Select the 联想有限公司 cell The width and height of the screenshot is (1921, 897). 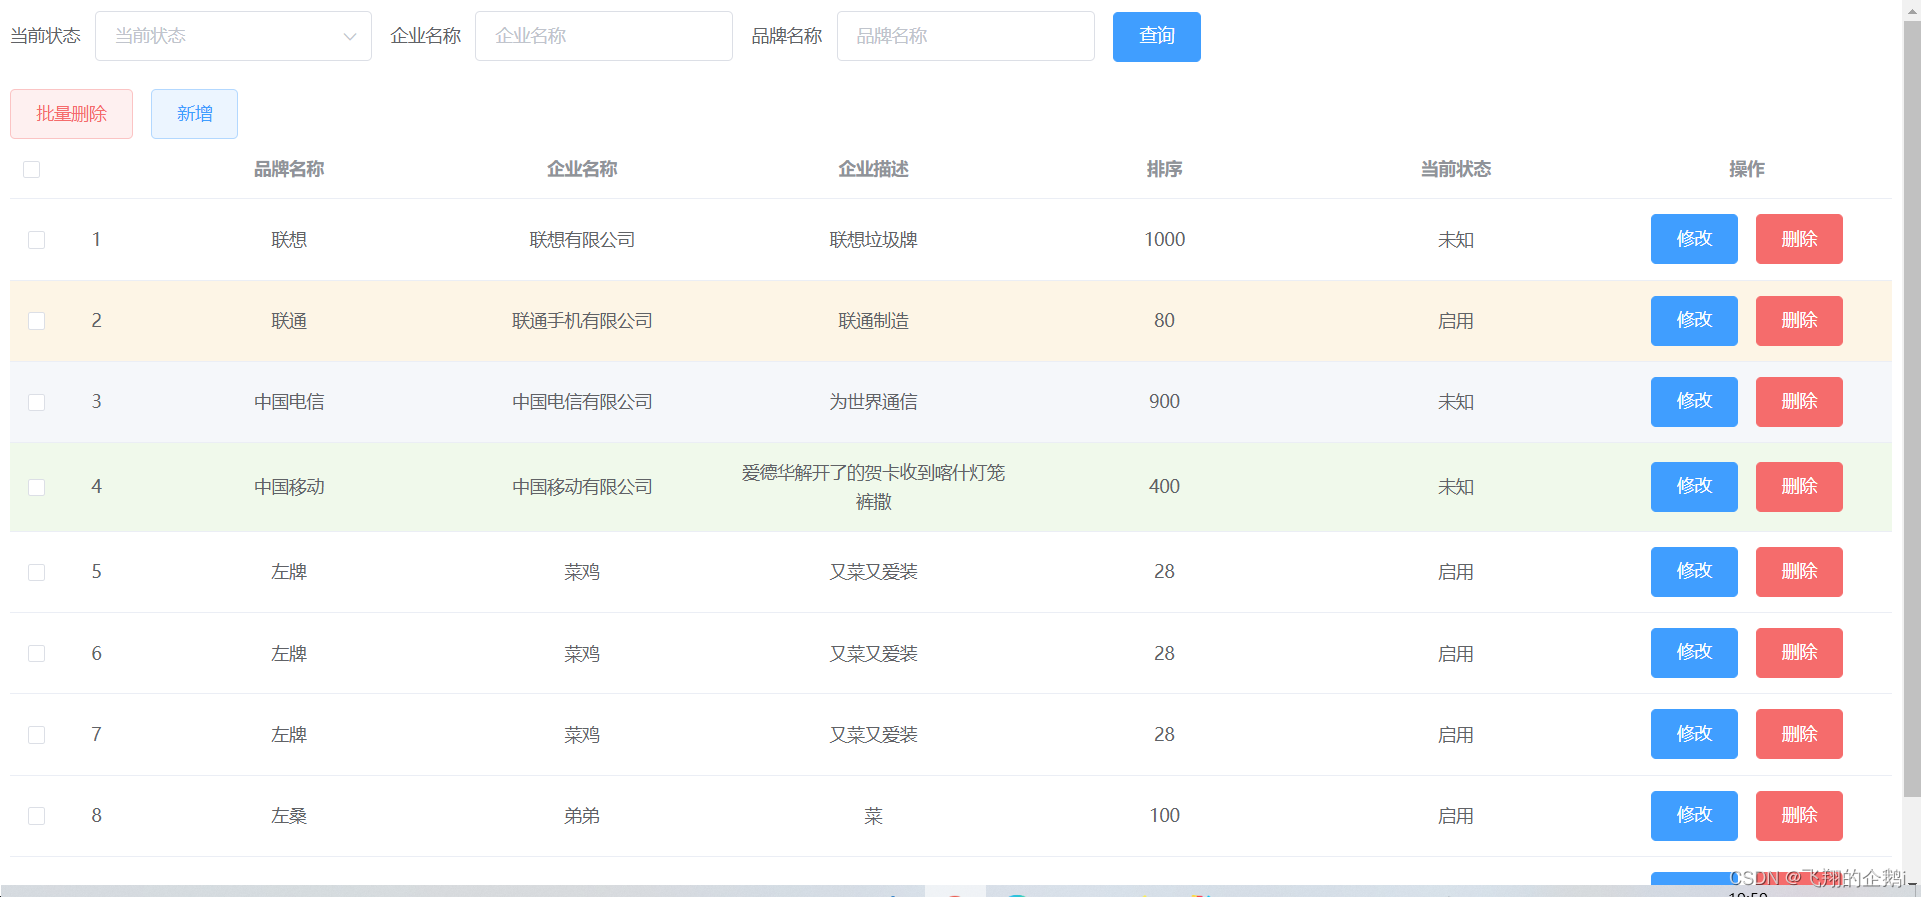click(x=582, y=240)
